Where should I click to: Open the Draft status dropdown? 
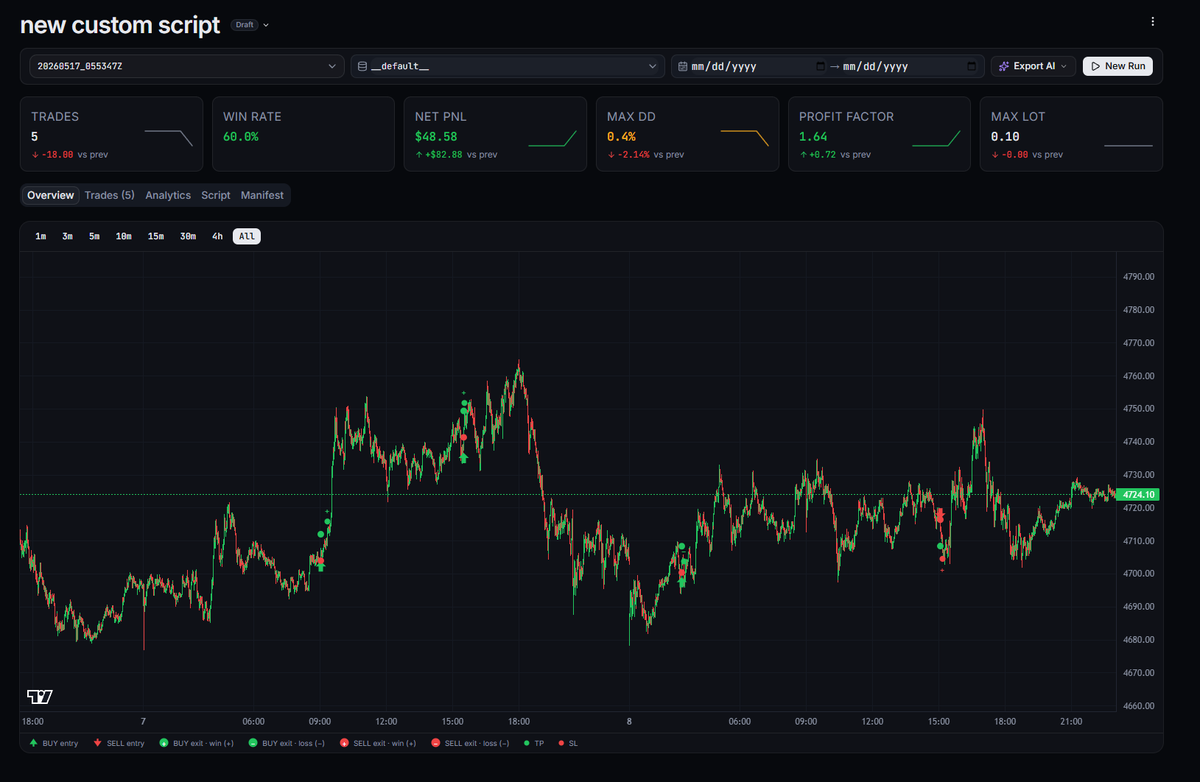point(250,24)
